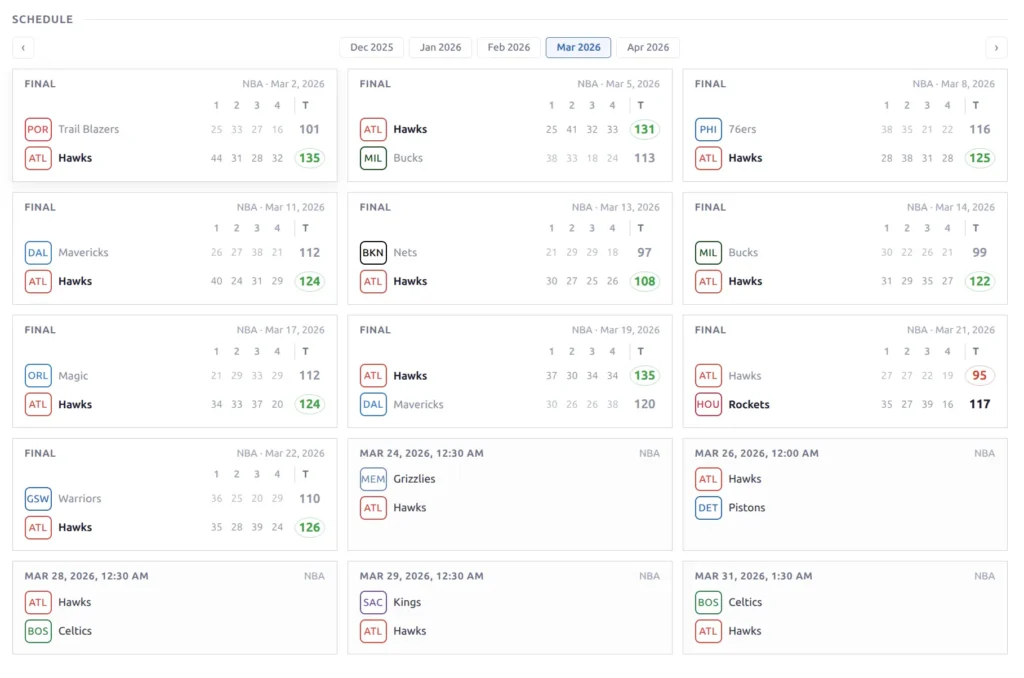Click MAR 29, 2026, 12:30 AM game time
The width and height of the screenshot is (1024, 678).
click(x=421, y=576)
